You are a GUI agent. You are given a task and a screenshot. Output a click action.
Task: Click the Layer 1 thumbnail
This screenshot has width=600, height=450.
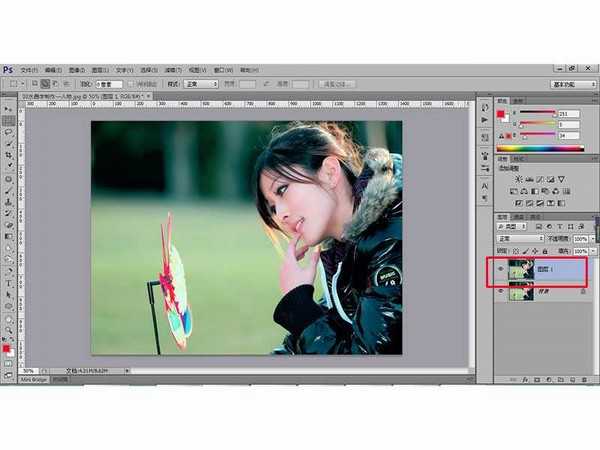click(x=520, y=269)
